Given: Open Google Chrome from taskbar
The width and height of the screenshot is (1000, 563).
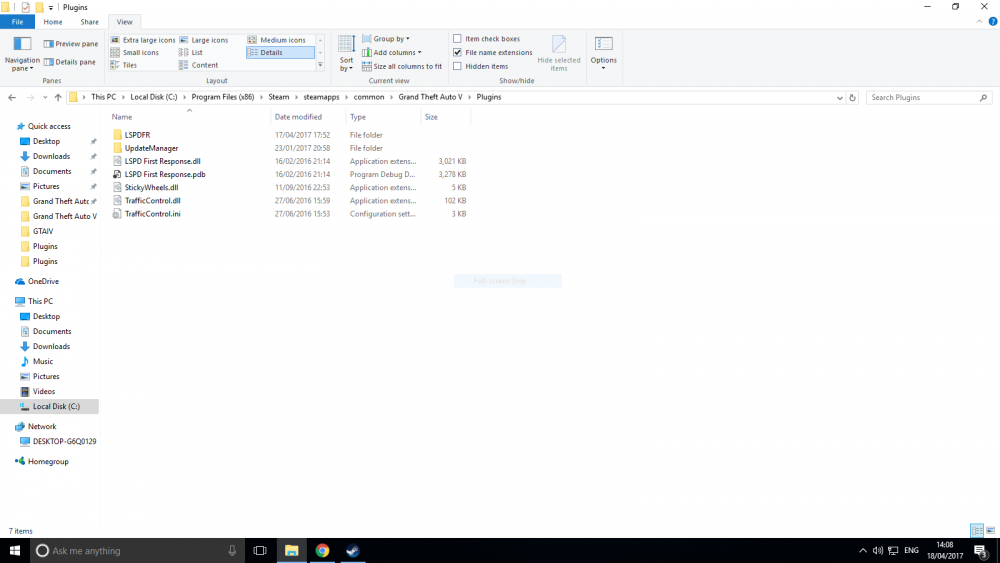Looking at the screenshot, I should (x=322, y=550).
